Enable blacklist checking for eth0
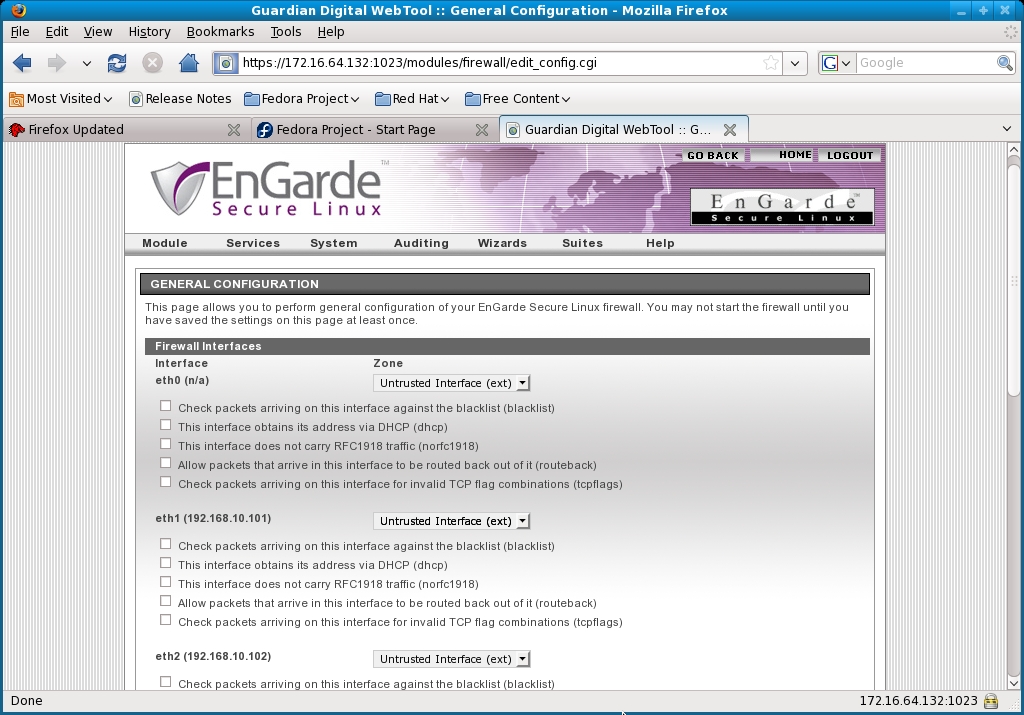The width and height of the screenshot is (1024, 715). (x=165, y=406)
